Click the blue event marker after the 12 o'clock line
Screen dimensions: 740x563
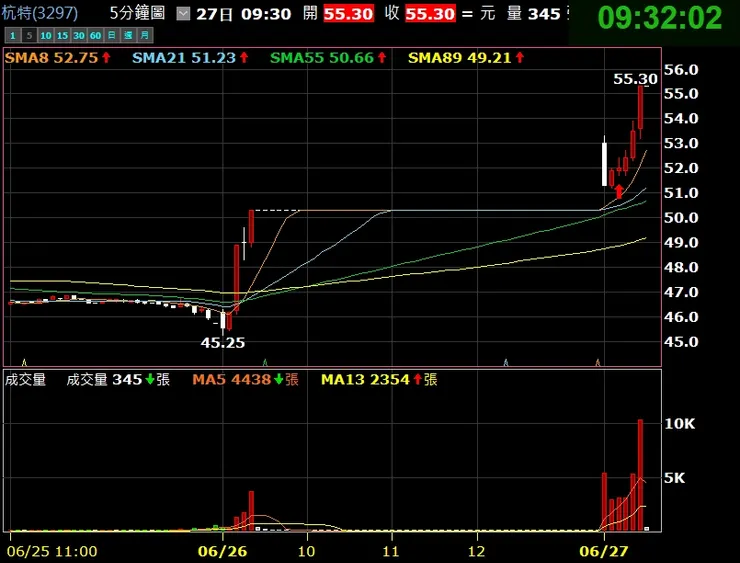point(506,362)
